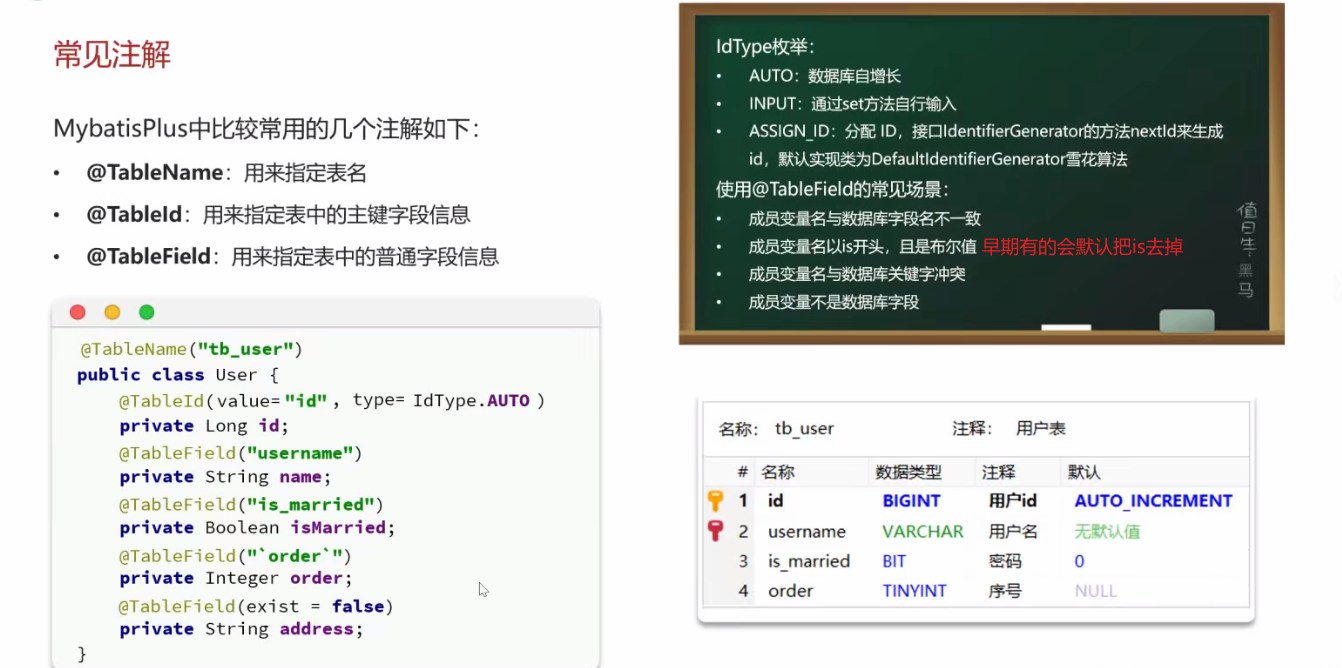Click the 注释 column header in the grid
Screen dimensions: 1342x668
point(998,471)
